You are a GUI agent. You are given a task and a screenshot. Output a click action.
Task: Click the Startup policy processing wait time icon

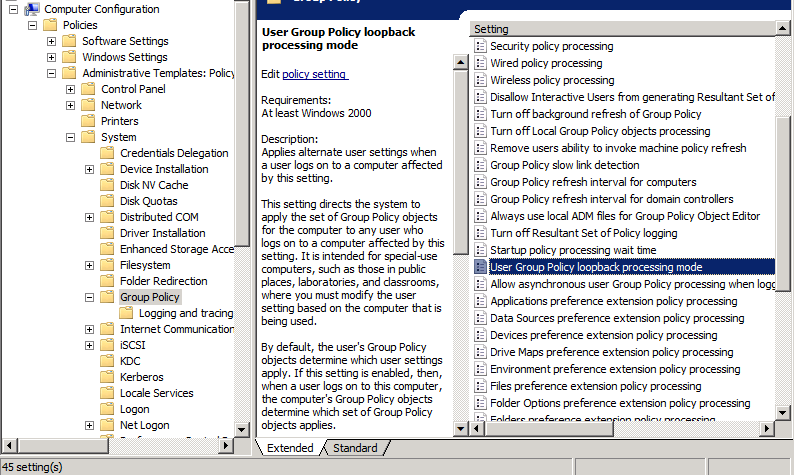point(480,250)
